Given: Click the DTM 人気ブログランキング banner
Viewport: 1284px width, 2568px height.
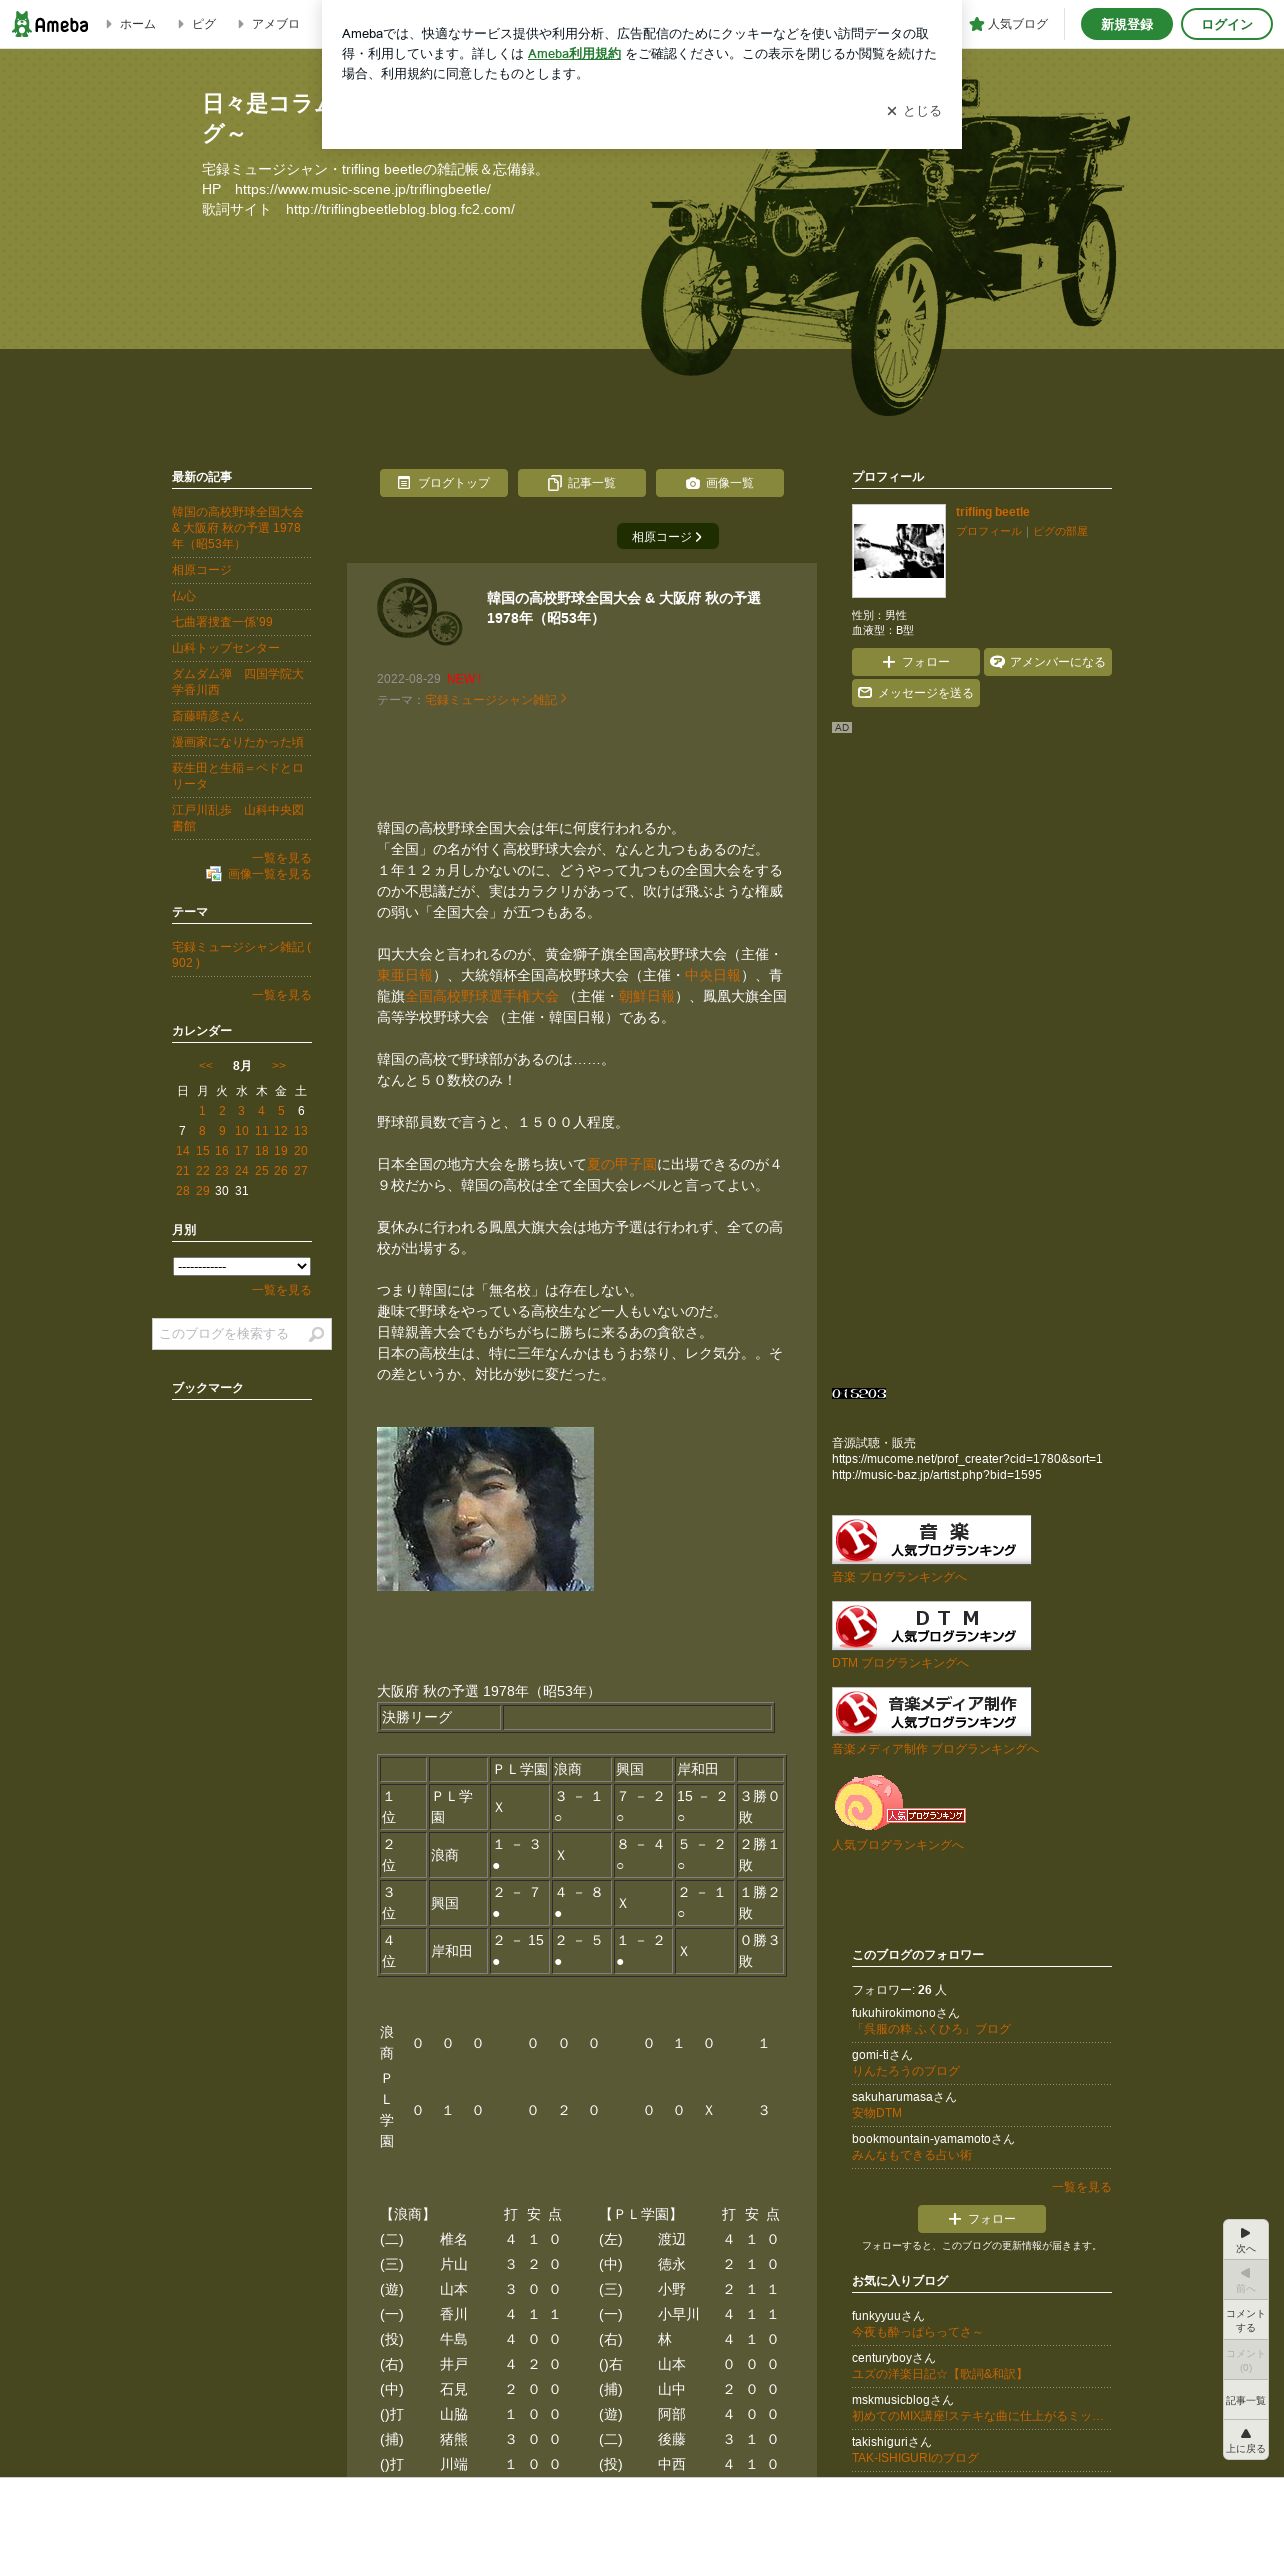Looking at the screenshot, I should click(x=931, y=1626).
